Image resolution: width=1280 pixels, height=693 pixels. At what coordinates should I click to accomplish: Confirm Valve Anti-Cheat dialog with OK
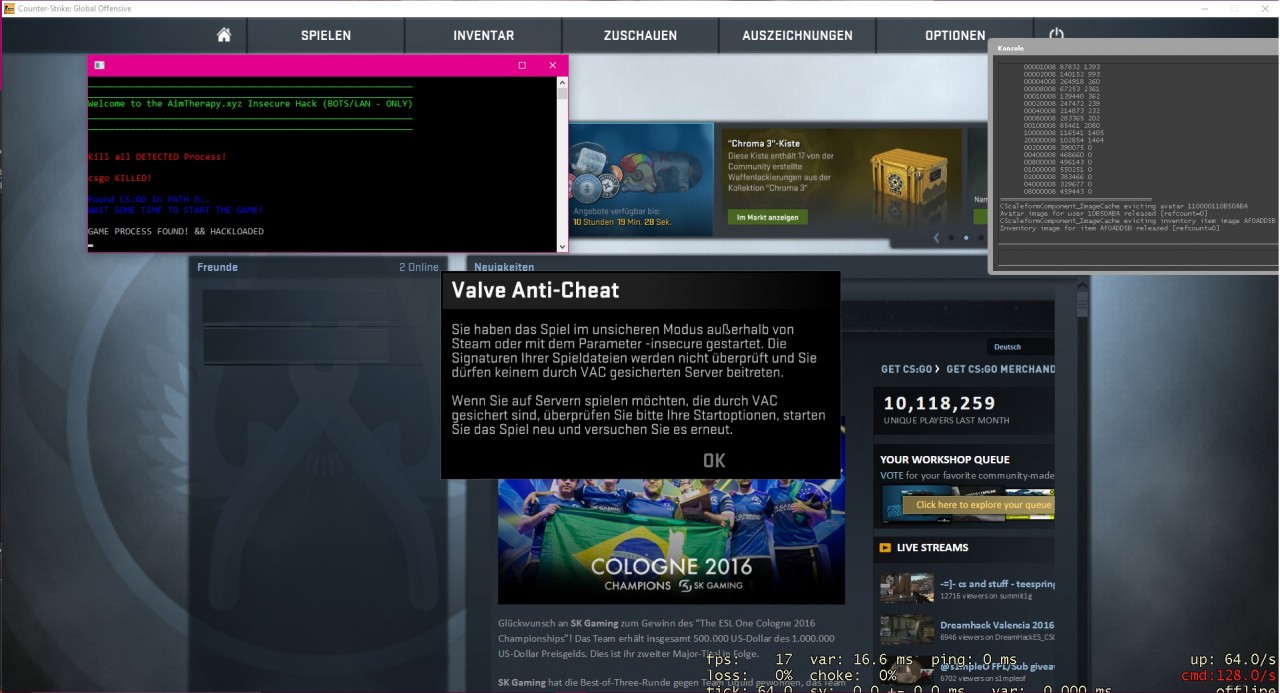tap(714, 460)
